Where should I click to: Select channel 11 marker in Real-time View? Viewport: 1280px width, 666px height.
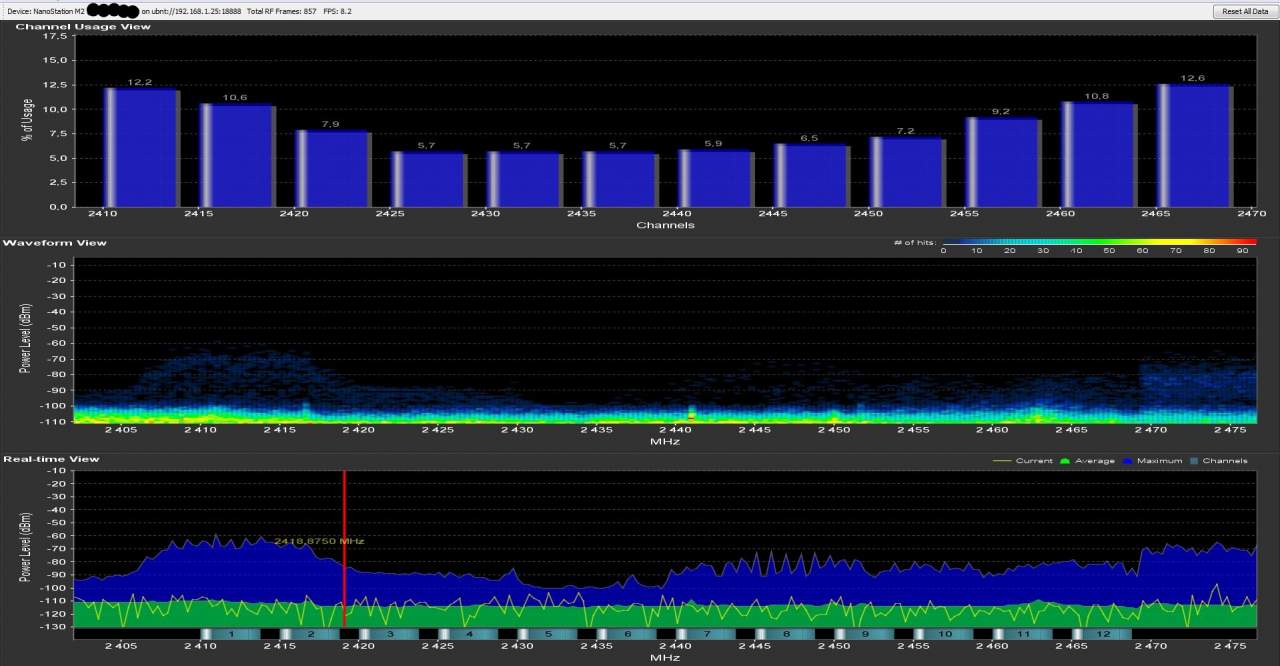tap(1022, 634)
